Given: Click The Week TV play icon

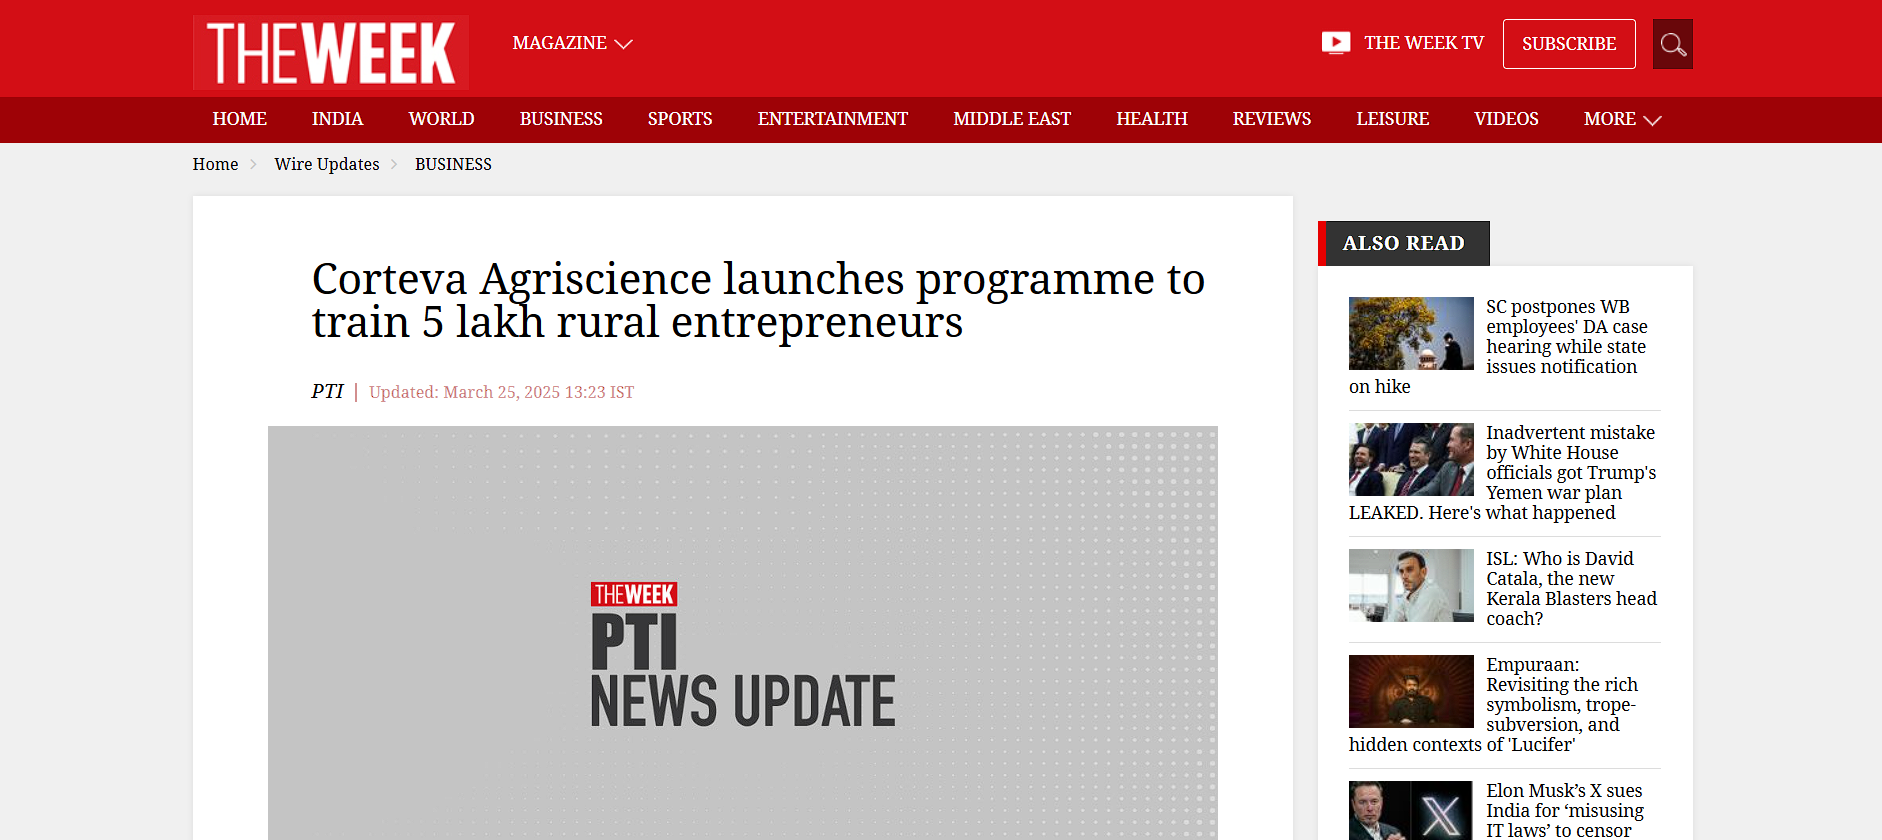Looking at the screenshot, I should click(1336, 43).
